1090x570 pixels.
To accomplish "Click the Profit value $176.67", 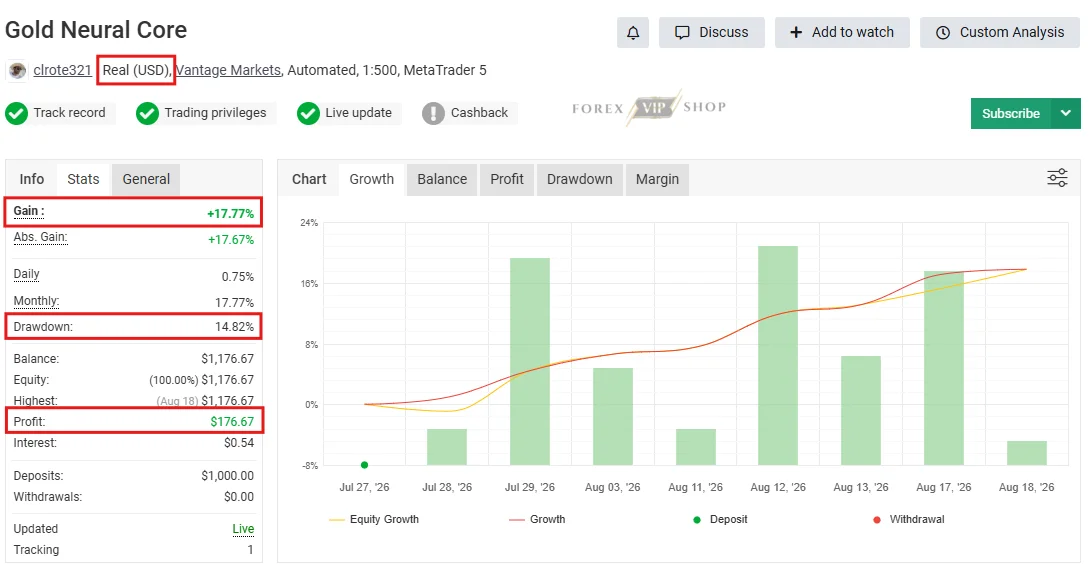I will tap(232, 422).
